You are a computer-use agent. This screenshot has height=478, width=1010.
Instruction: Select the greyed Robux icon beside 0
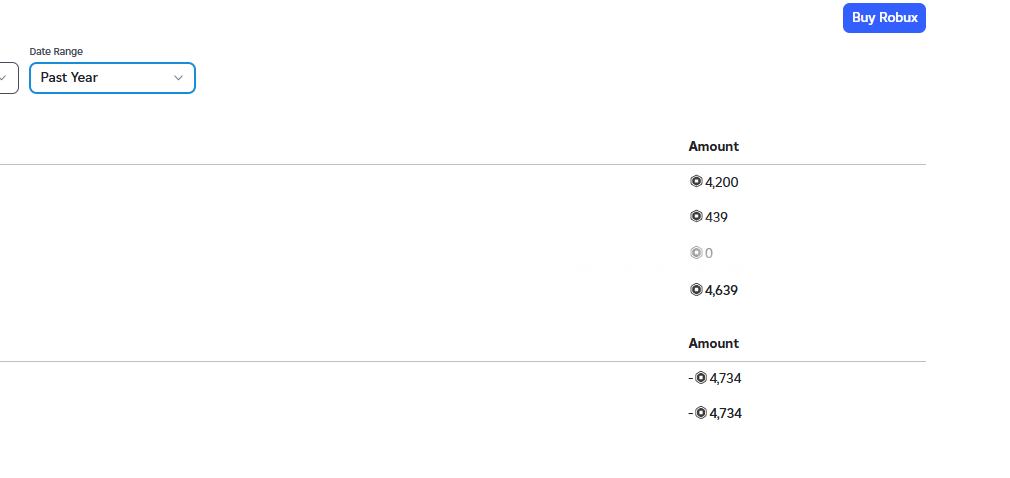(x=696, y=253)
